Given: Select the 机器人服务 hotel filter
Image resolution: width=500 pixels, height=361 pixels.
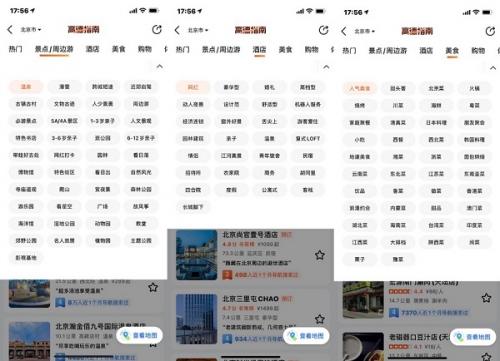Looking at the screenshot, I should coord(308,104).
